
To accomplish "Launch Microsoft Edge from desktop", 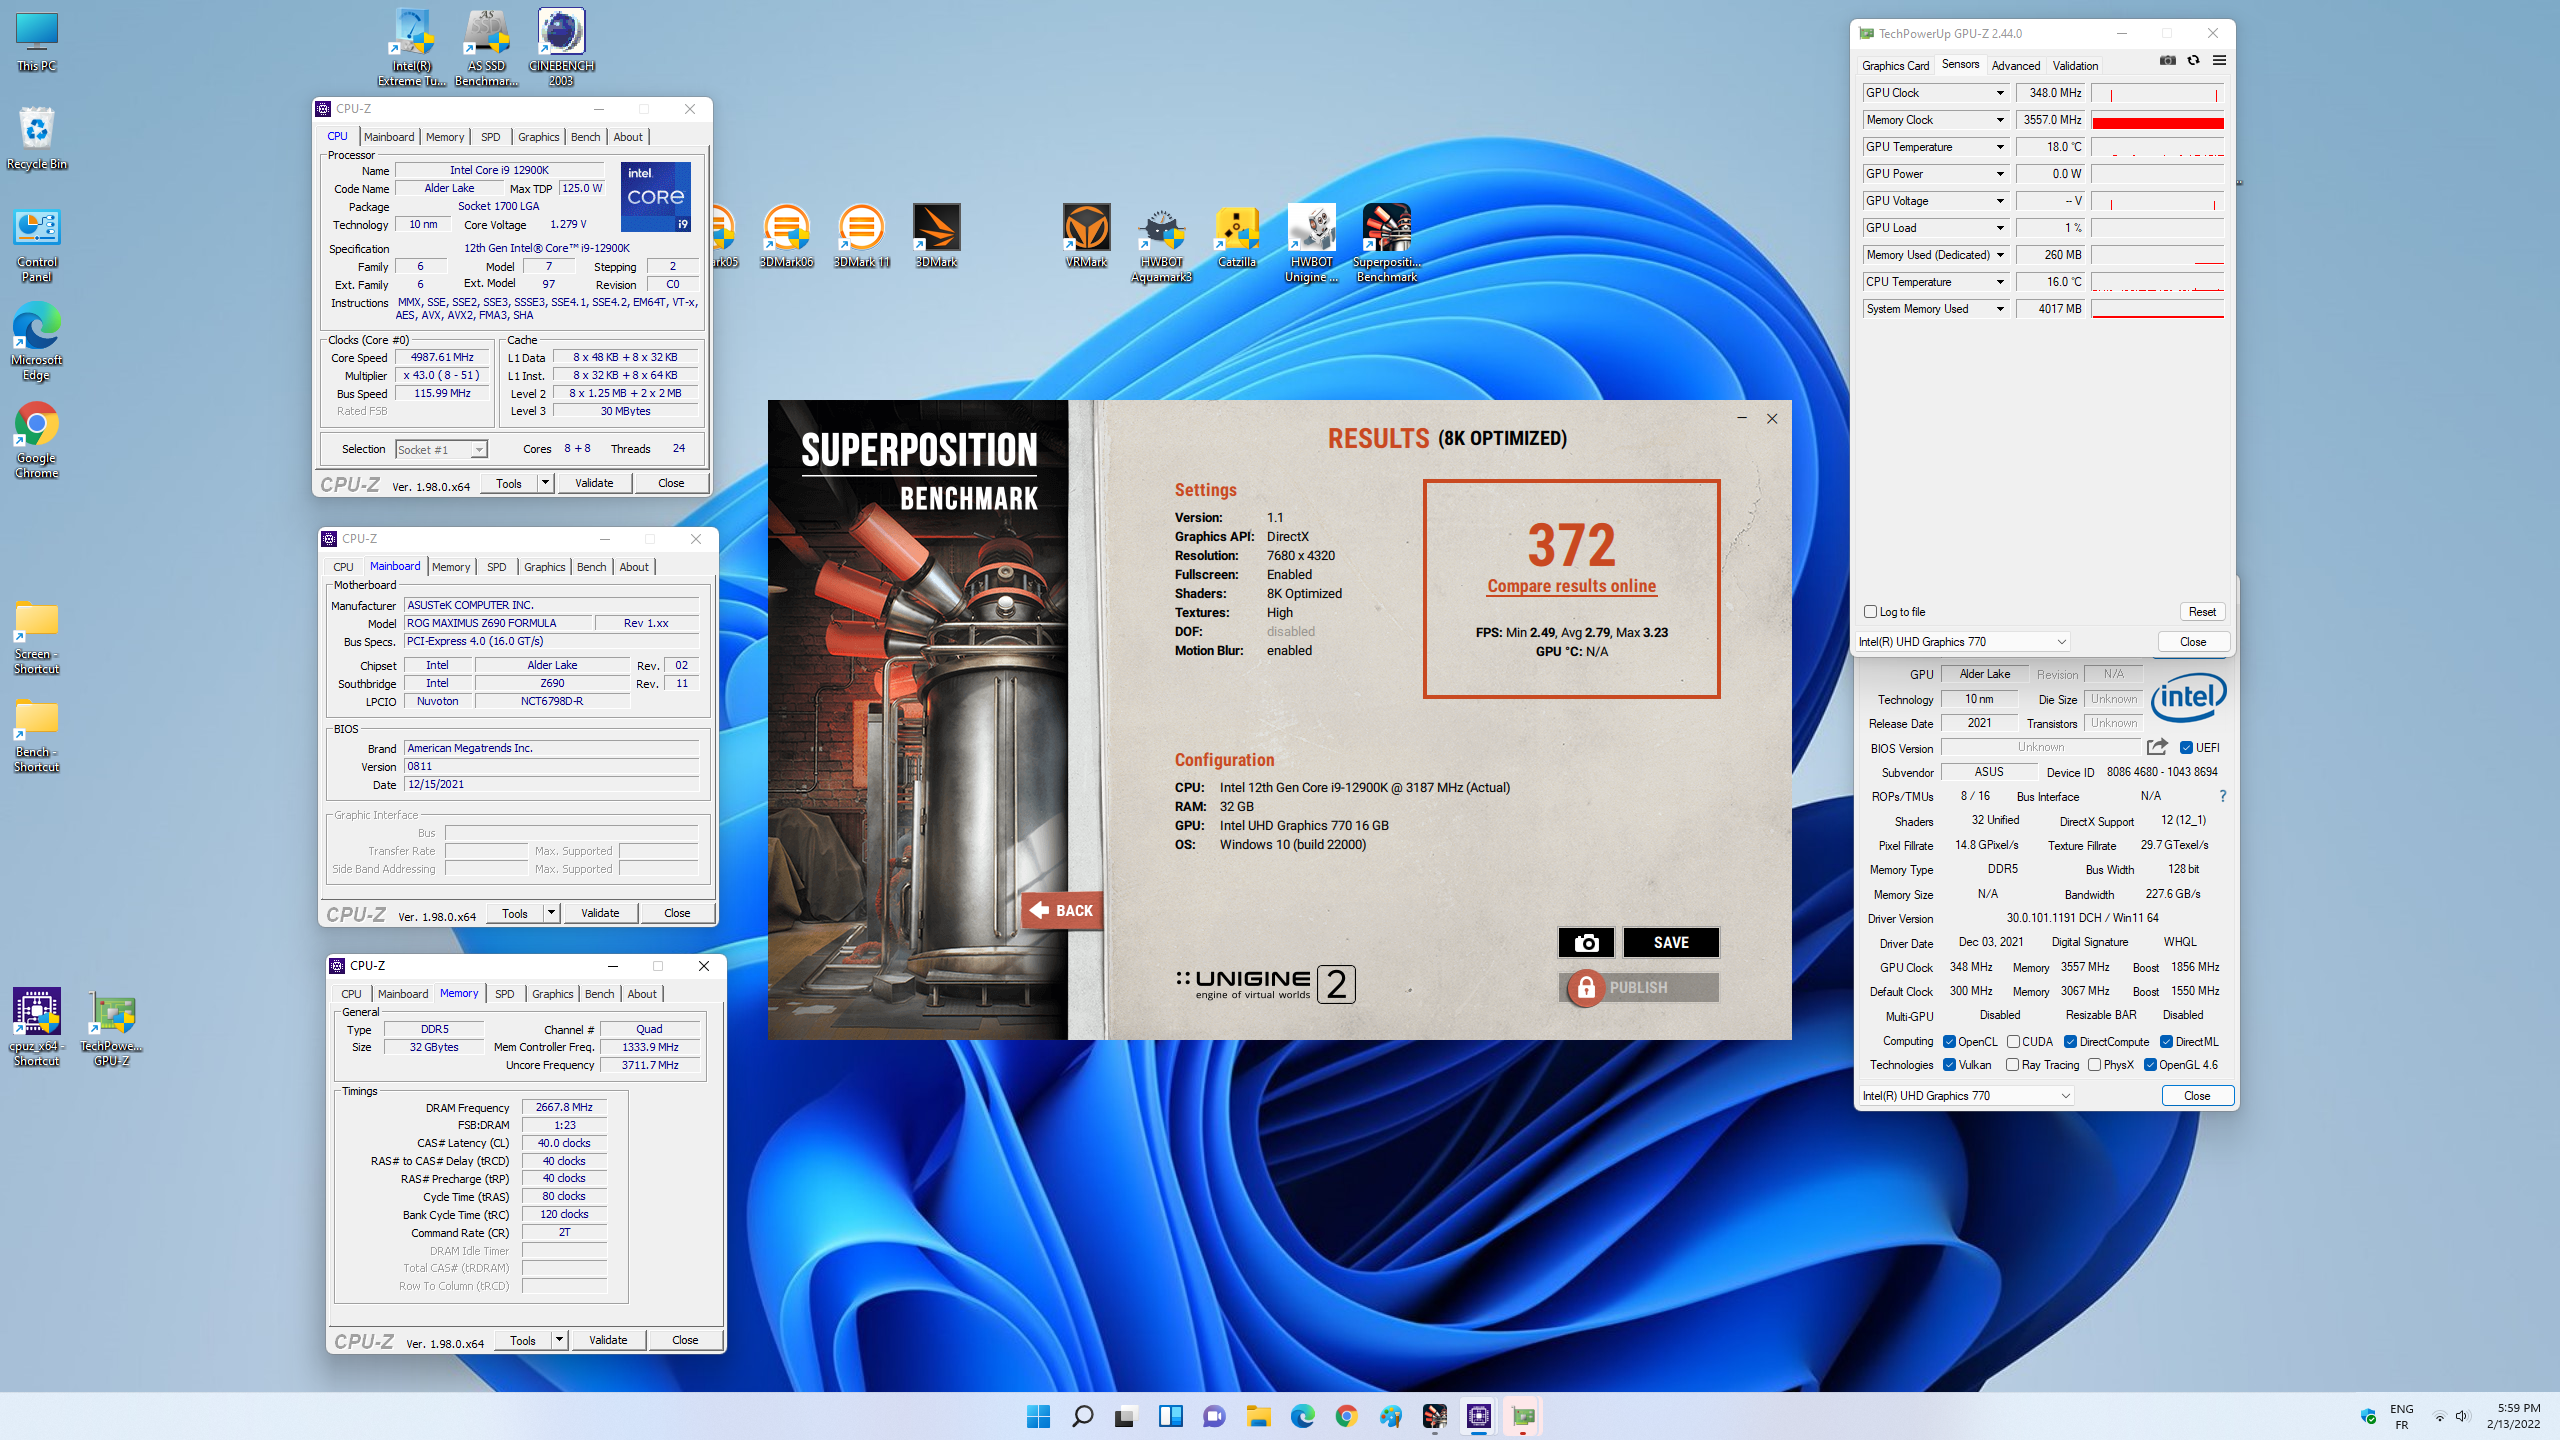I will tap(37, 342).
